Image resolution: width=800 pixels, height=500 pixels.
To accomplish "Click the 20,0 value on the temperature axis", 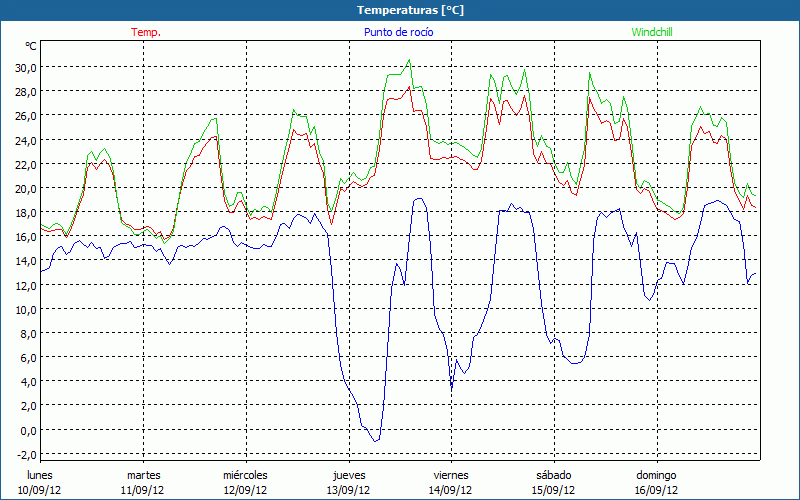I will pyautogui.click(x=25, y=188).
